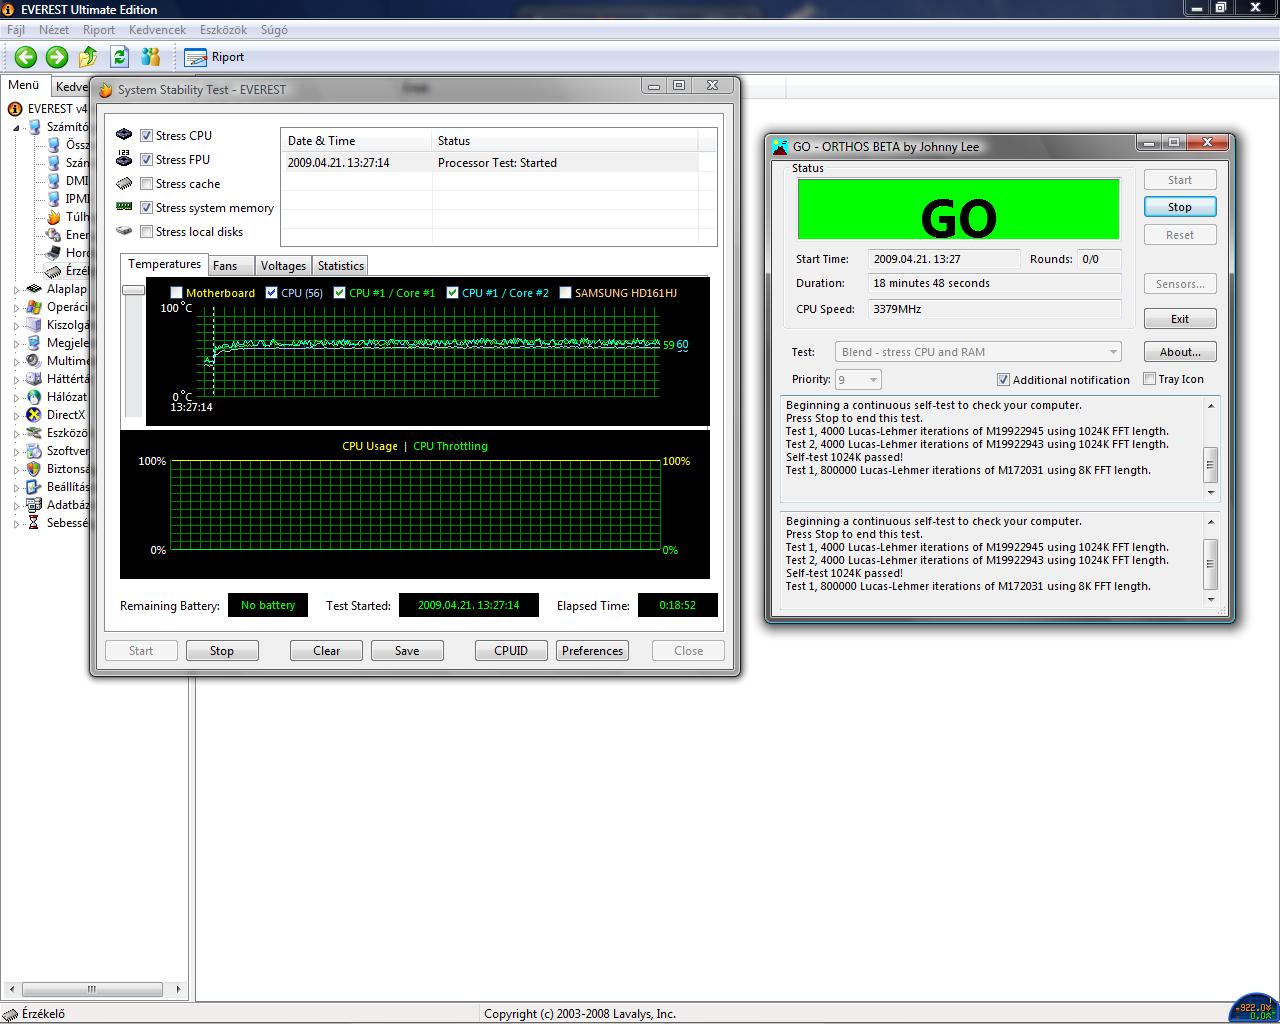Click the Biztonság shield icon in tree
The width and height of the screenshot is (1280, 1024).
pyautogui.click(x=34, y=469)
